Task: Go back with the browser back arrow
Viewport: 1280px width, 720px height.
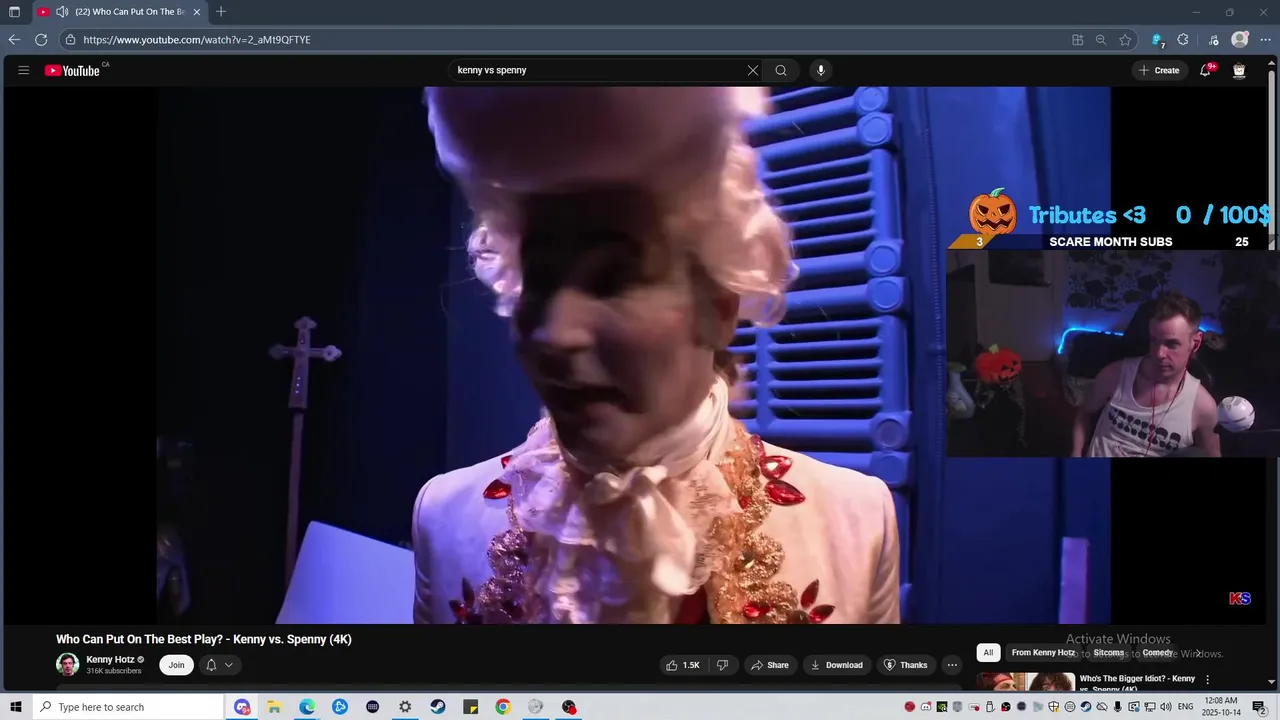Action: click(14, 40)
